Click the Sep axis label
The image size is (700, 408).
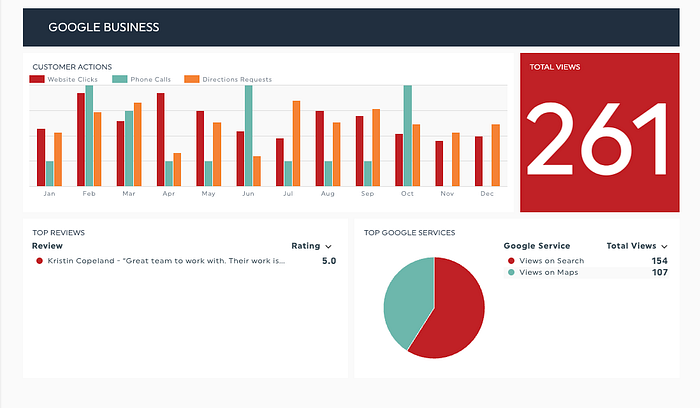367,193
